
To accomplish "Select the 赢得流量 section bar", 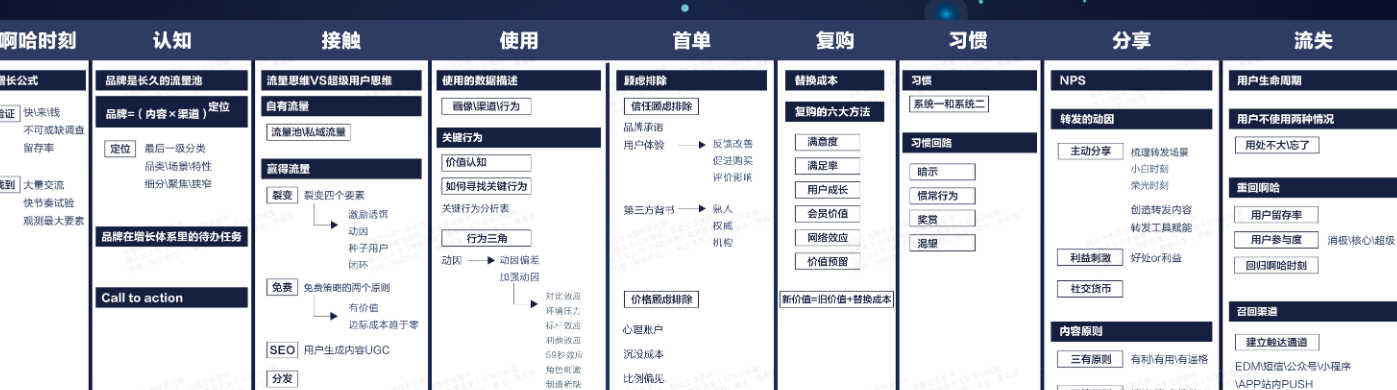I will tap(342, 168).
